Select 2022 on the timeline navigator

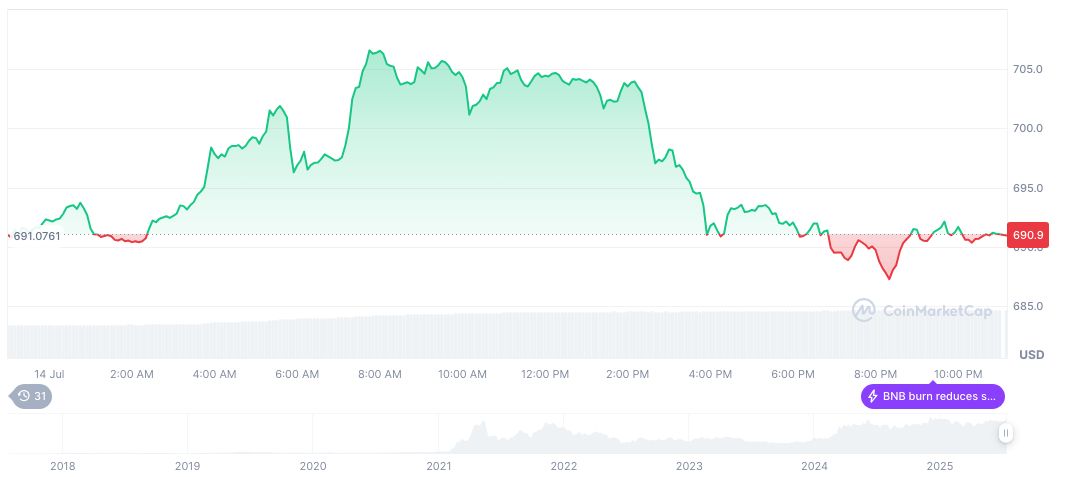point(564,466)
